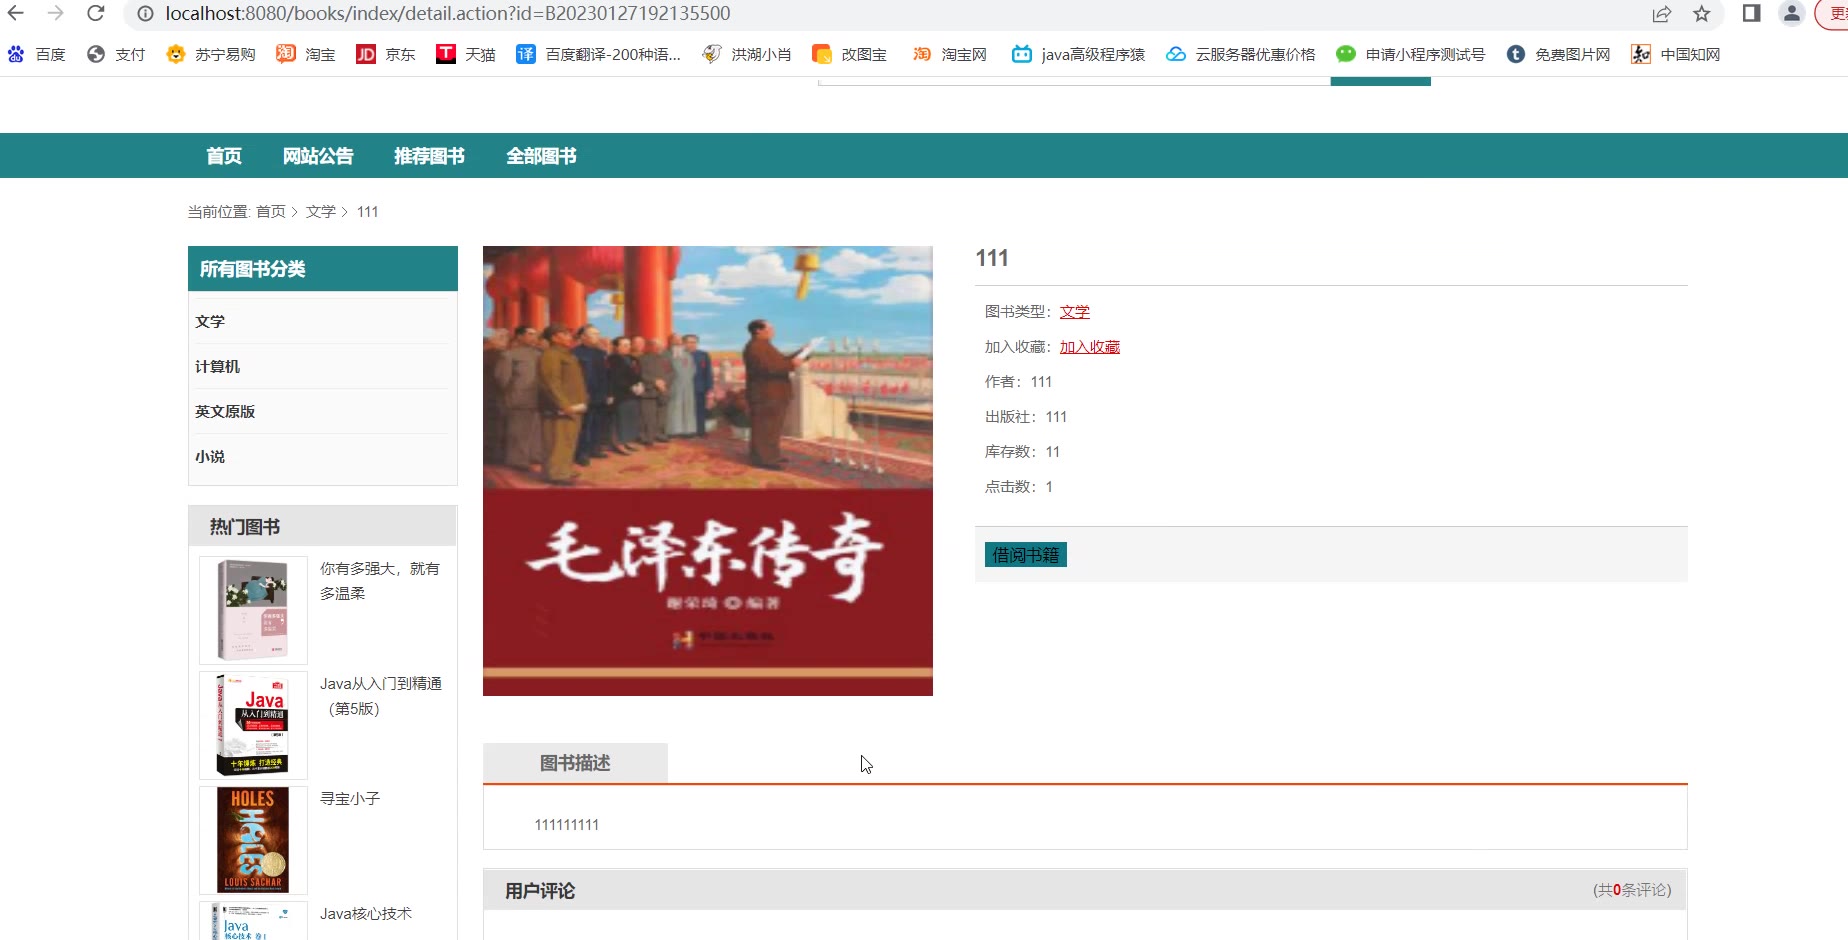The width and height of the screenshot is (1848, 940).
Task: Open 全部图书 in the navigation bar
Action: (541, 156)
